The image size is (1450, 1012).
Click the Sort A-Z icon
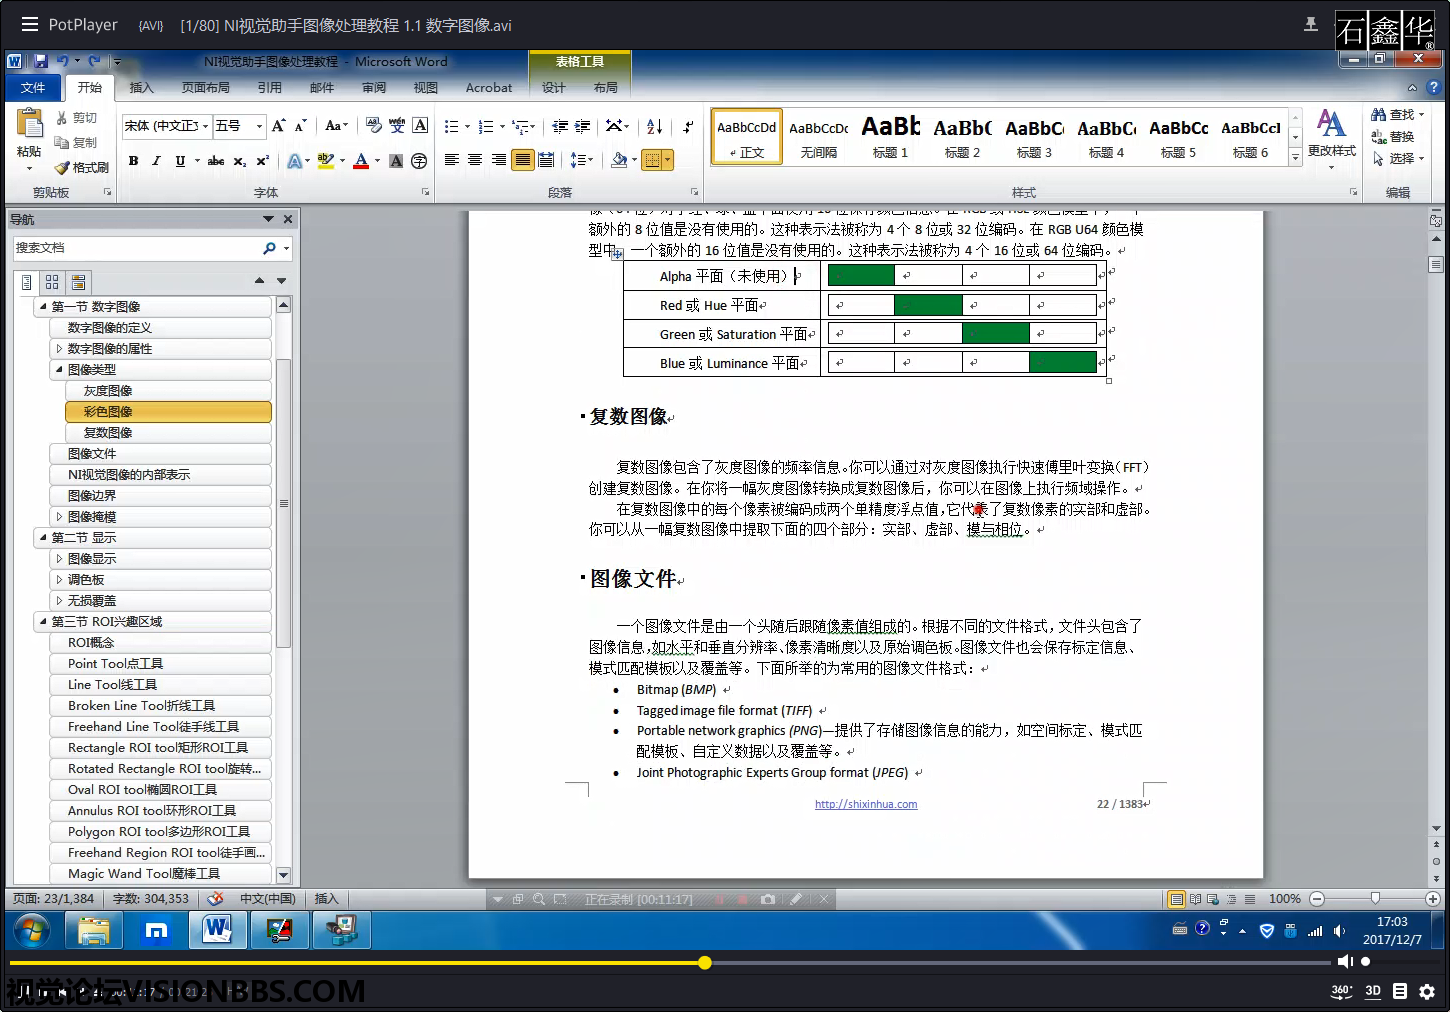tap(654, 126)
